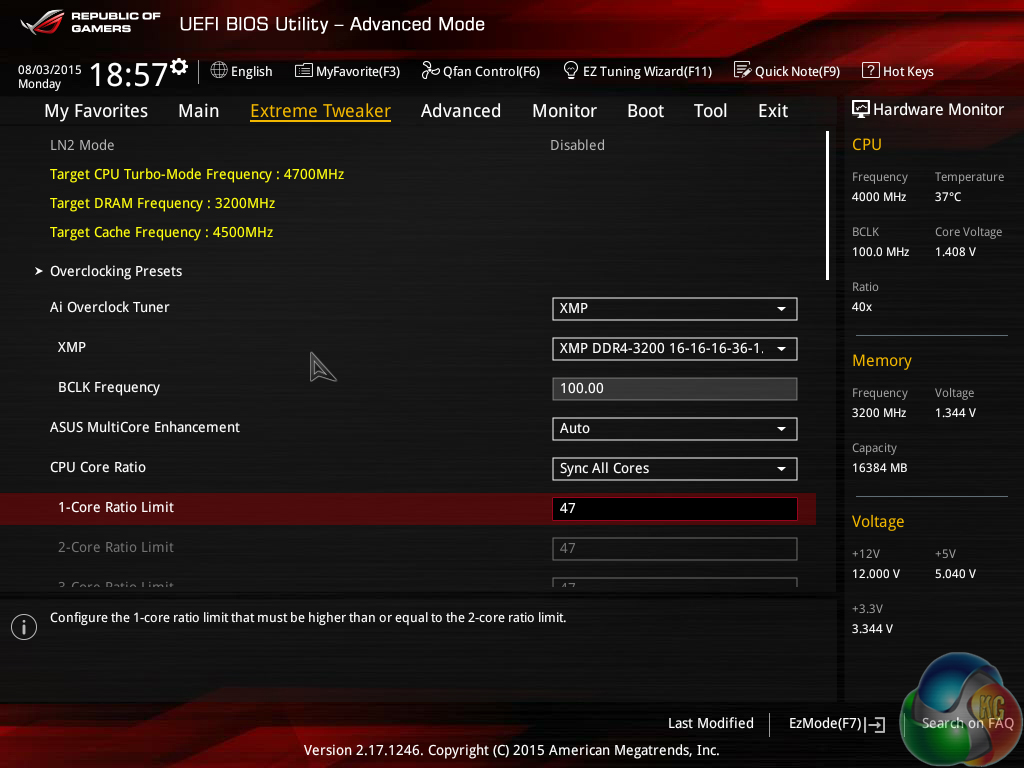This screenshot has height=768, width=1024.
Task: Launch EZ Tuning Wizard(F11)
Action: click(637, 71)
